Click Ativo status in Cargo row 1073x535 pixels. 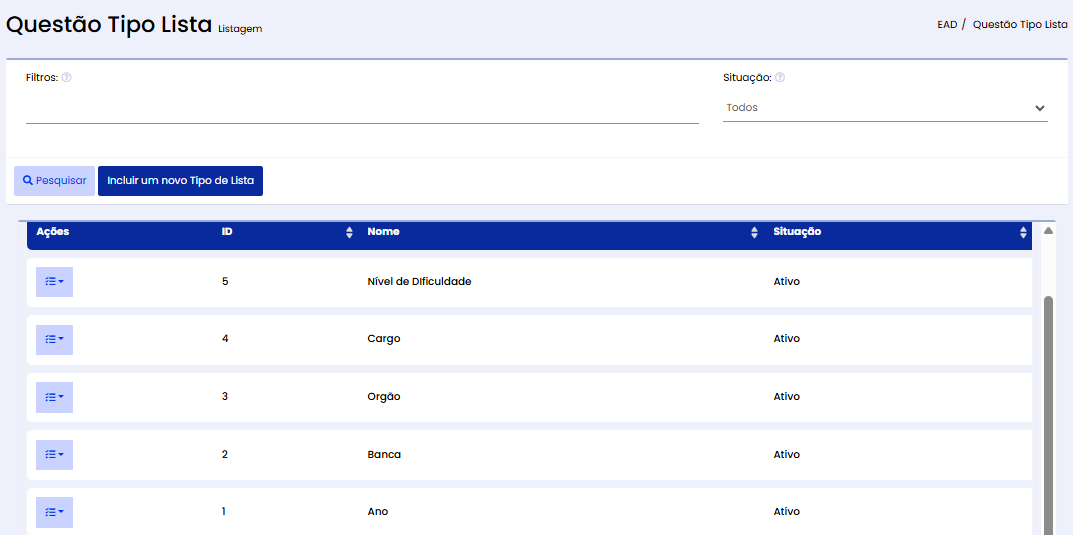(786, 339)
